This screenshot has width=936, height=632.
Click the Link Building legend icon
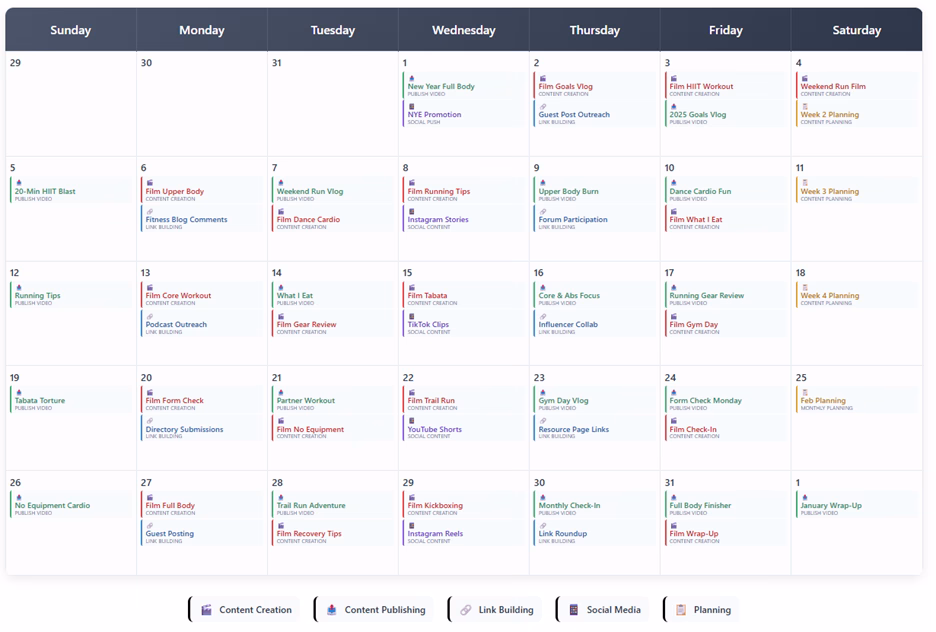466,610
